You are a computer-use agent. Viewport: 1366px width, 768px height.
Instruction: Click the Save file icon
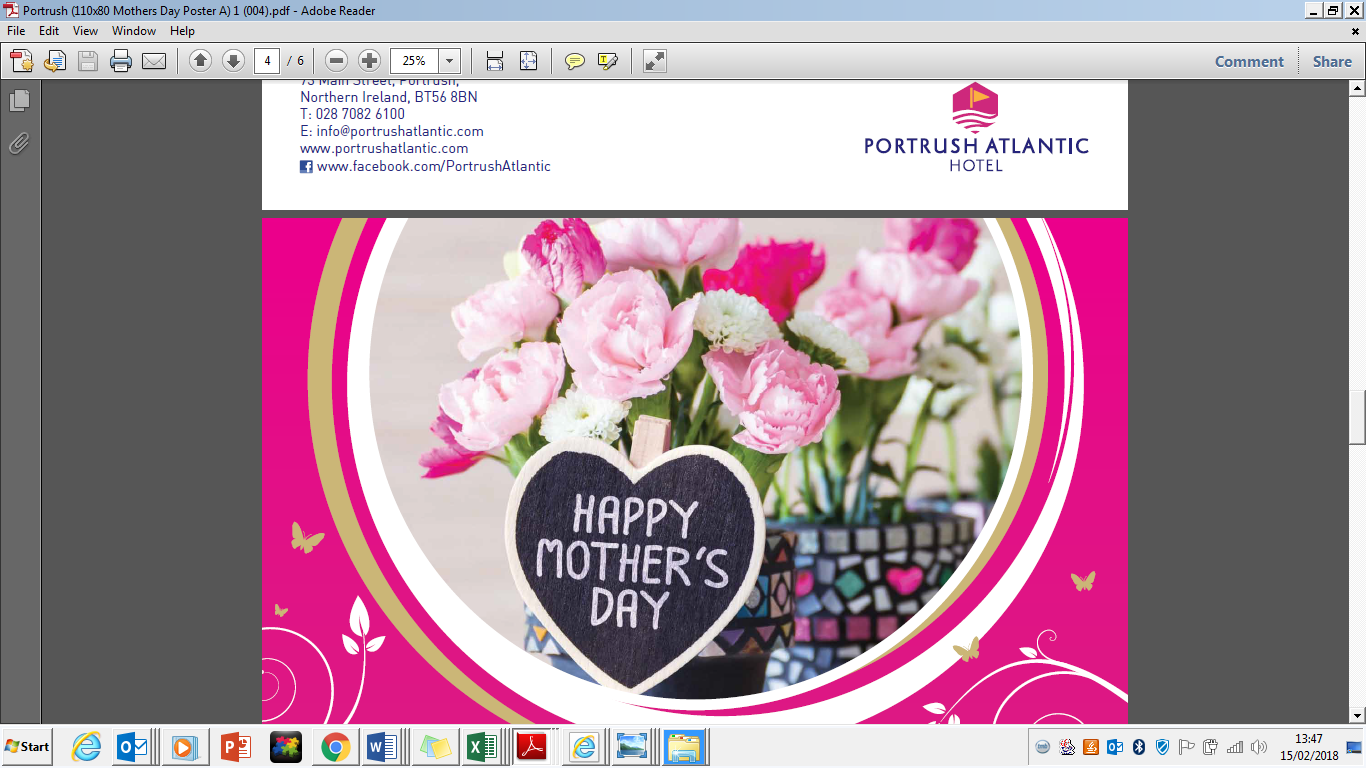tap(88, 61)
